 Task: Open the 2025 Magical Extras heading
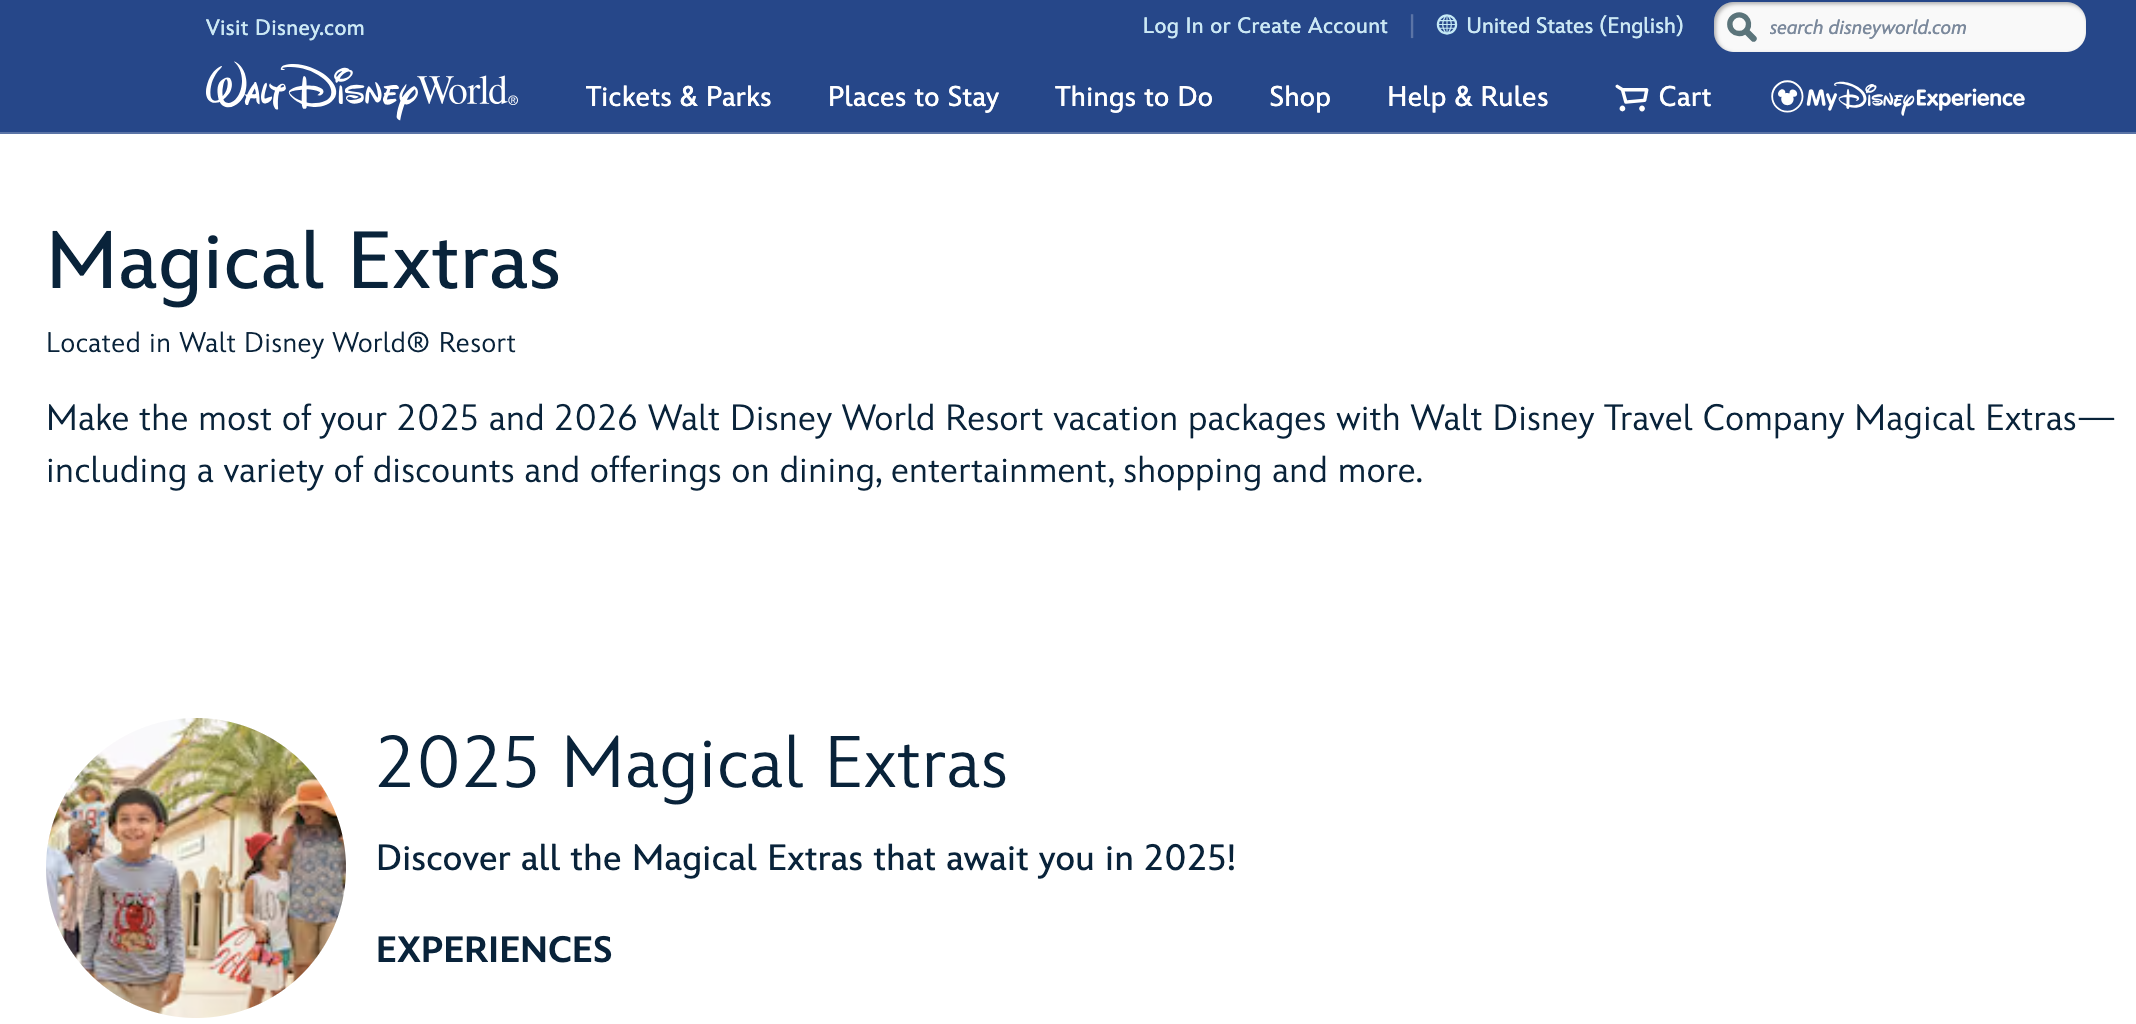coord(691,764)
